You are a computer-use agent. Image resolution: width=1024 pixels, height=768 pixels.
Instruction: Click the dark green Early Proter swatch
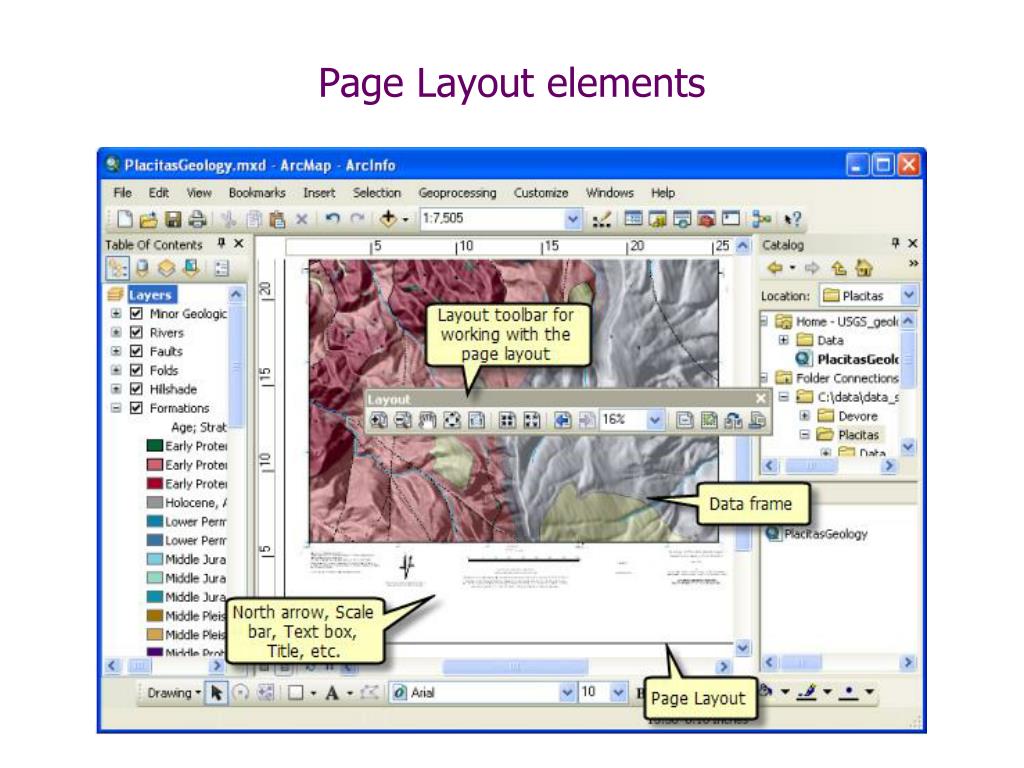[x=155, y=446]
